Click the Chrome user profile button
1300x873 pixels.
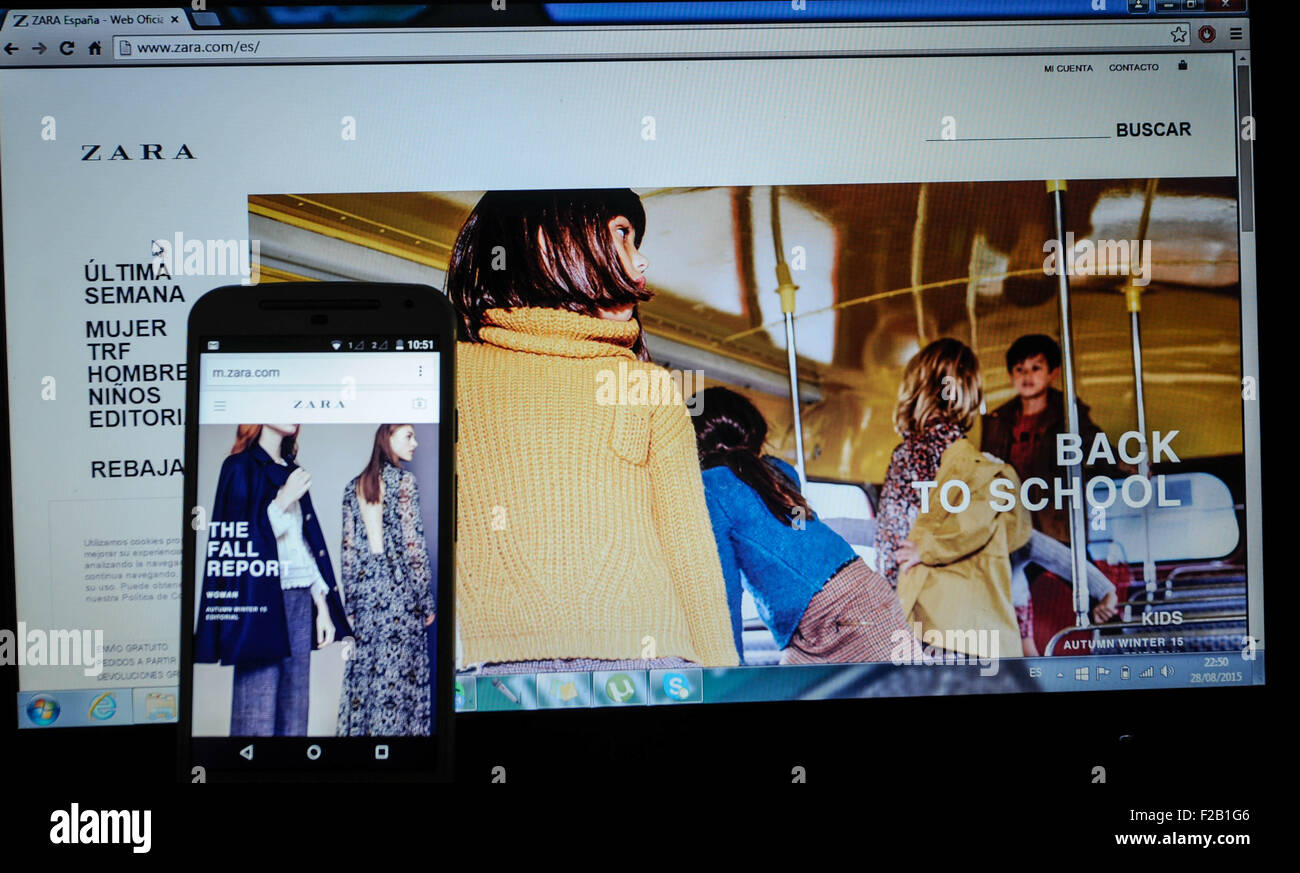coord(1138,5)
